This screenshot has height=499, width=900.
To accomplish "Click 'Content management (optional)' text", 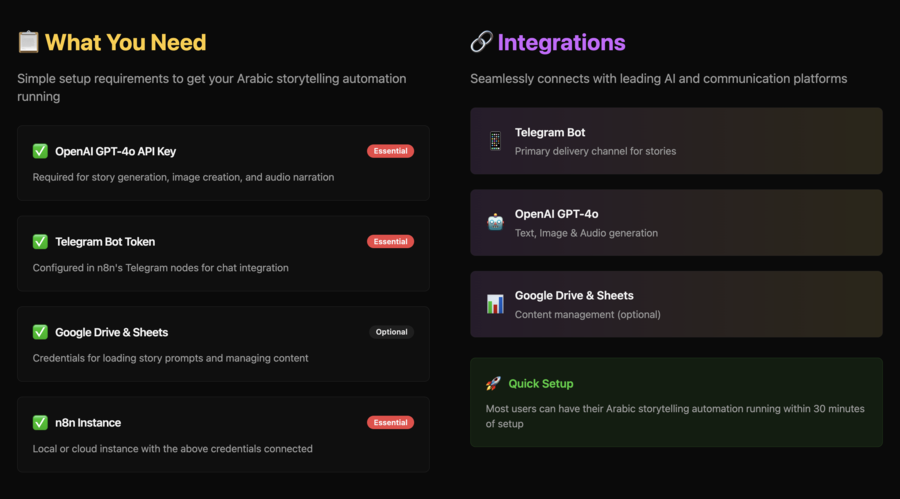I will click(588, 315).
